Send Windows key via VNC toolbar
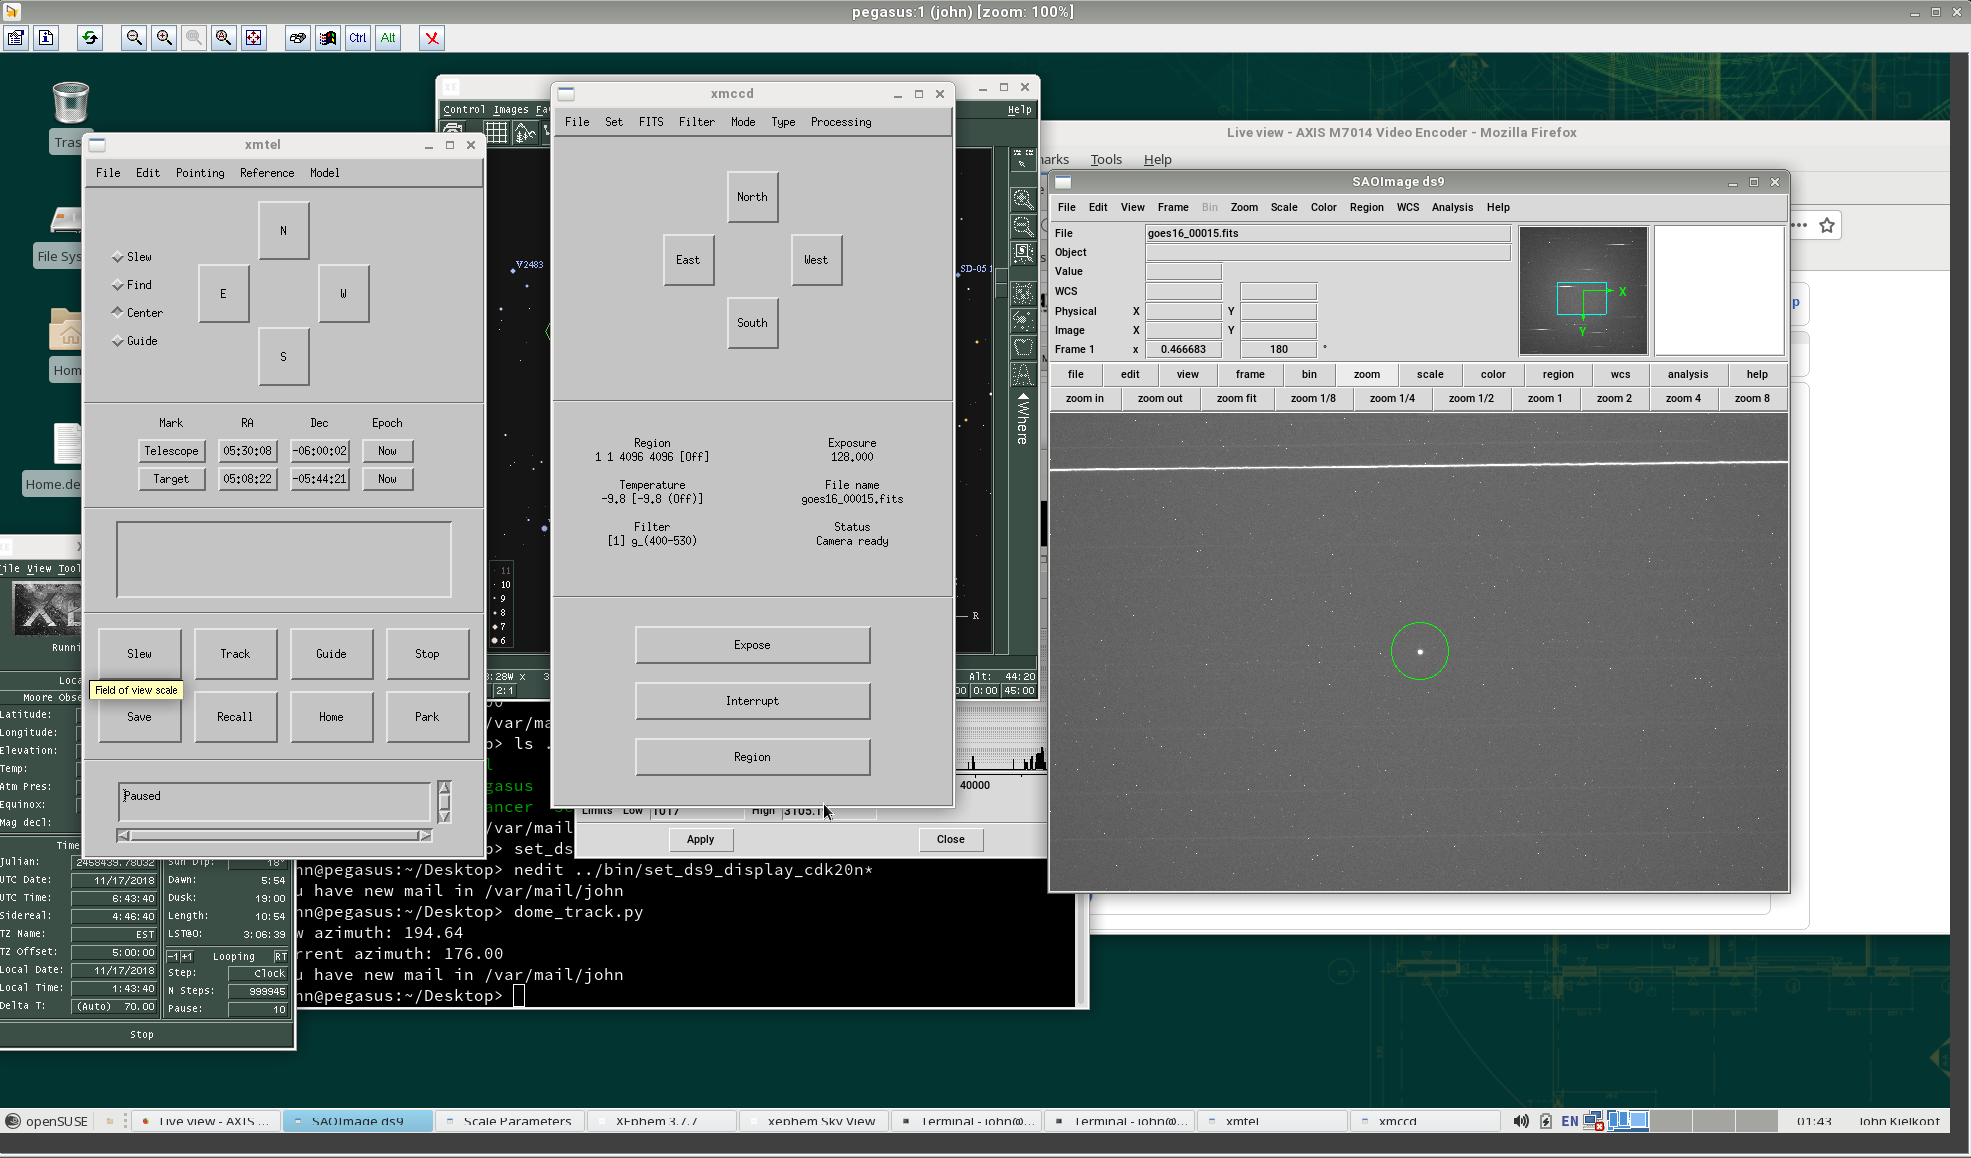 click(x=328, y=38)
